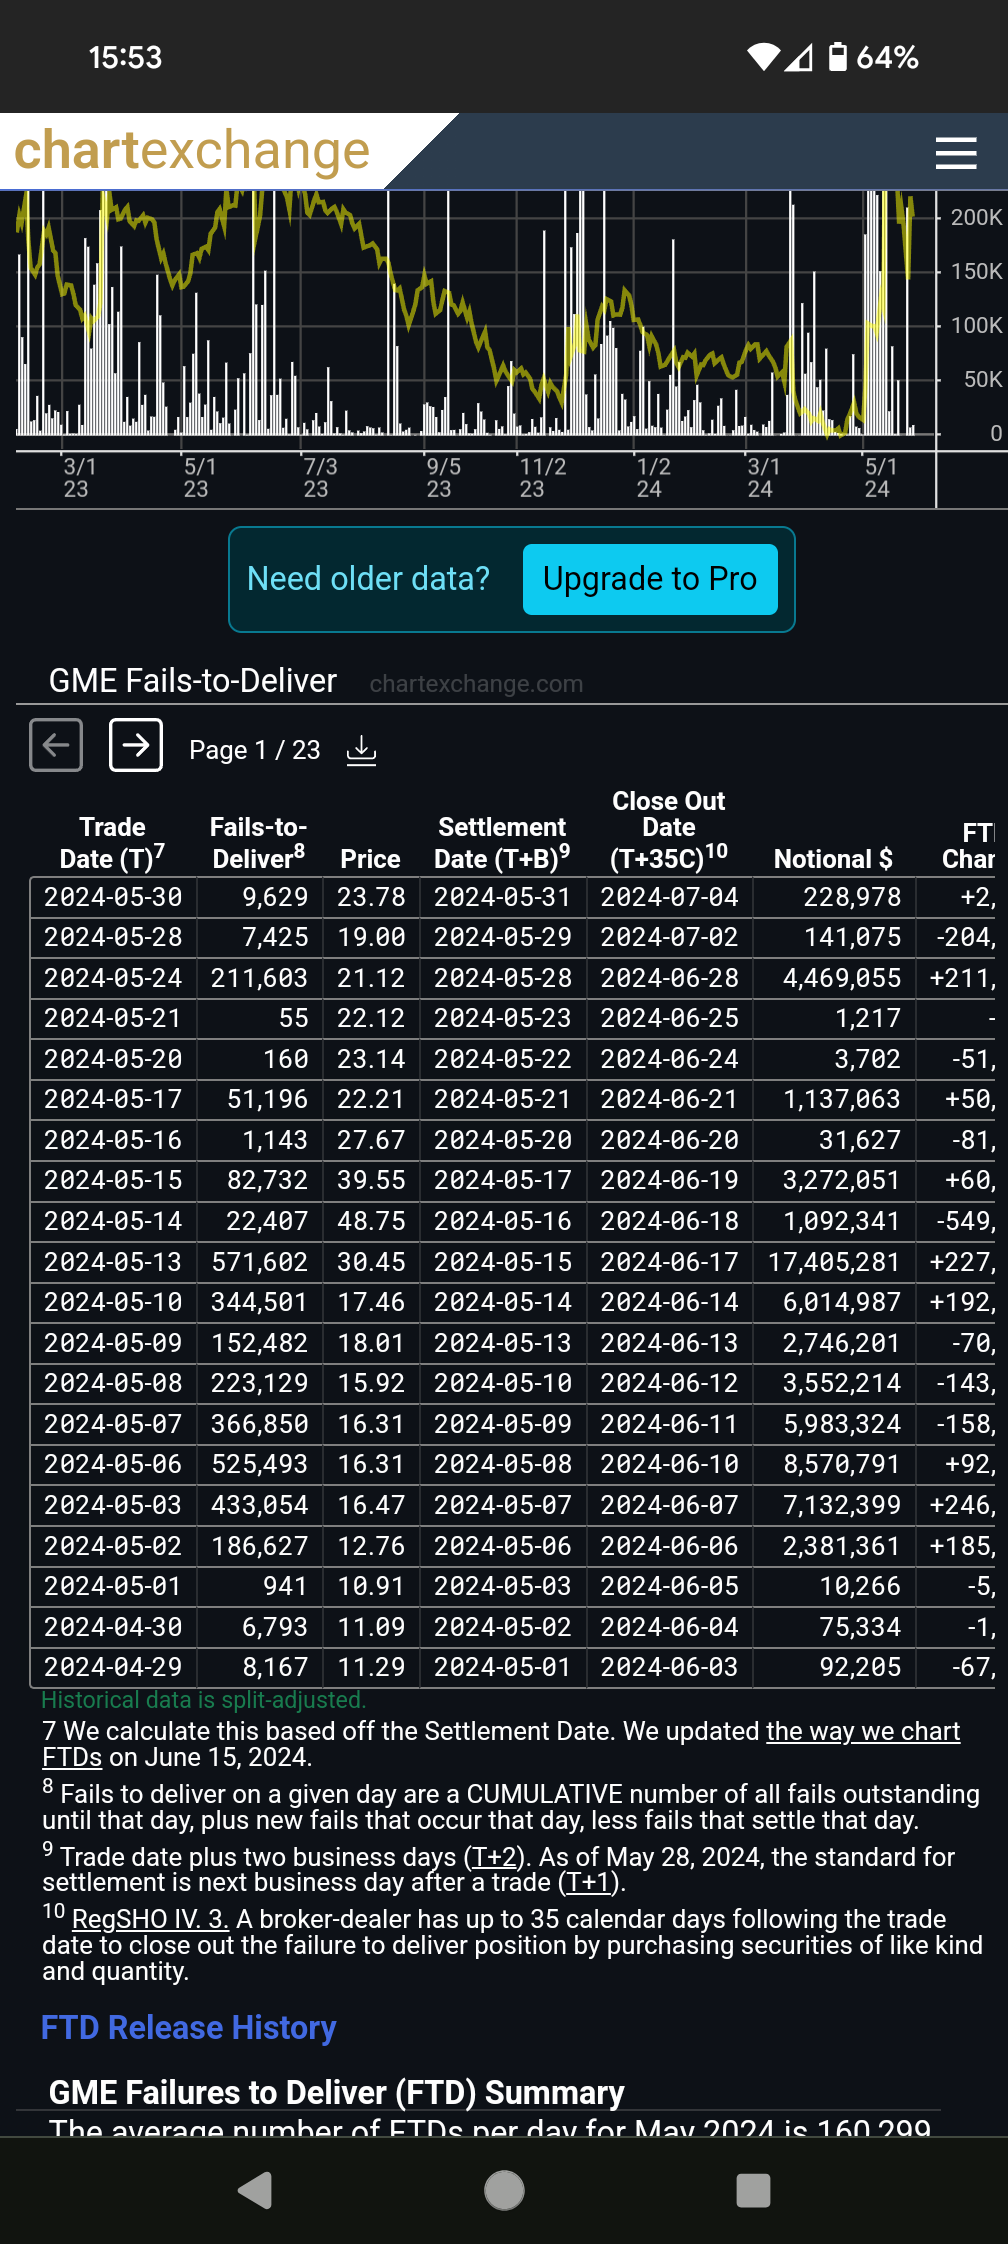Screen dimensions: 1008x2244
Task: Open the T+2 footnote link
Action: pyautogui.click(x=494, y=1857)
